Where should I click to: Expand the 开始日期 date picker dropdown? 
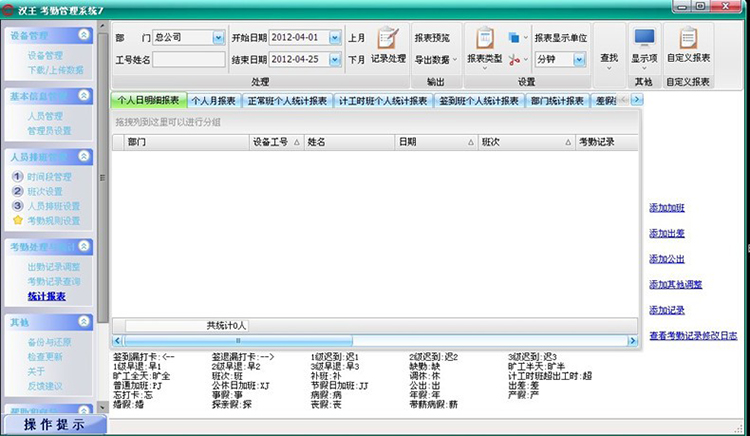tap(335, 37)
